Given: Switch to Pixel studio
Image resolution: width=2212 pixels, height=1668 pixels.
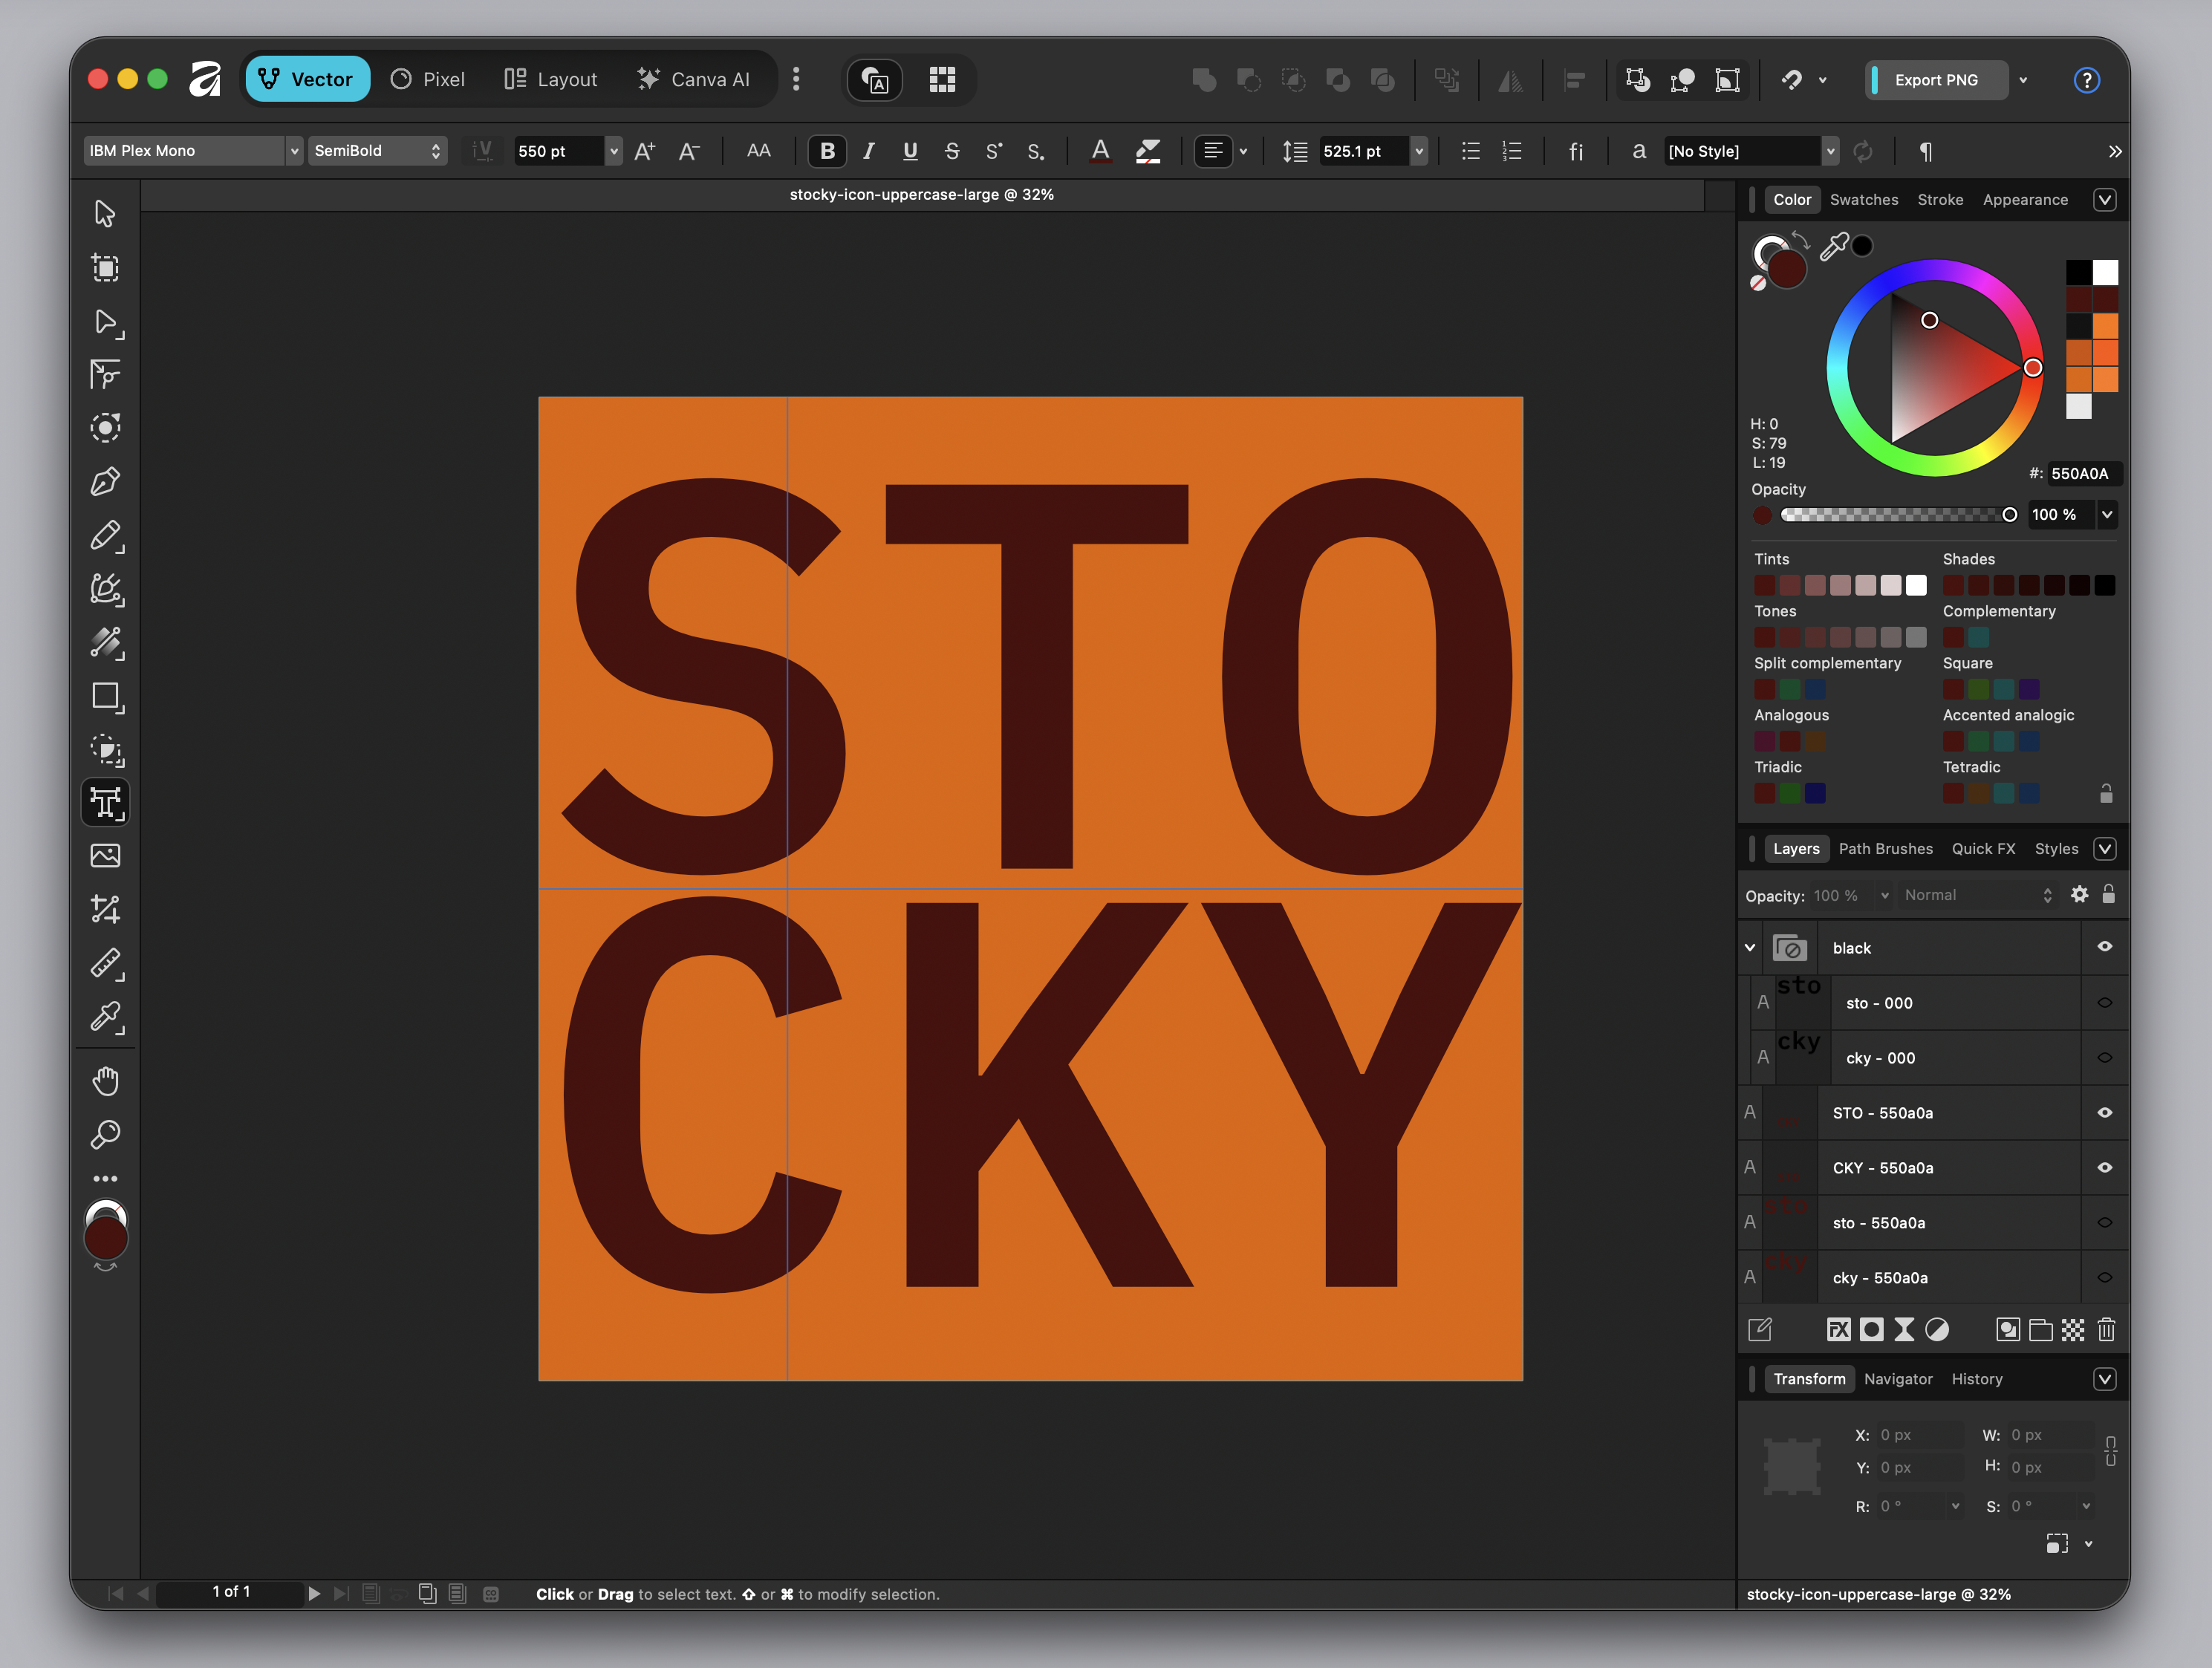Looking at the screenshot, I should click(428, 79).
